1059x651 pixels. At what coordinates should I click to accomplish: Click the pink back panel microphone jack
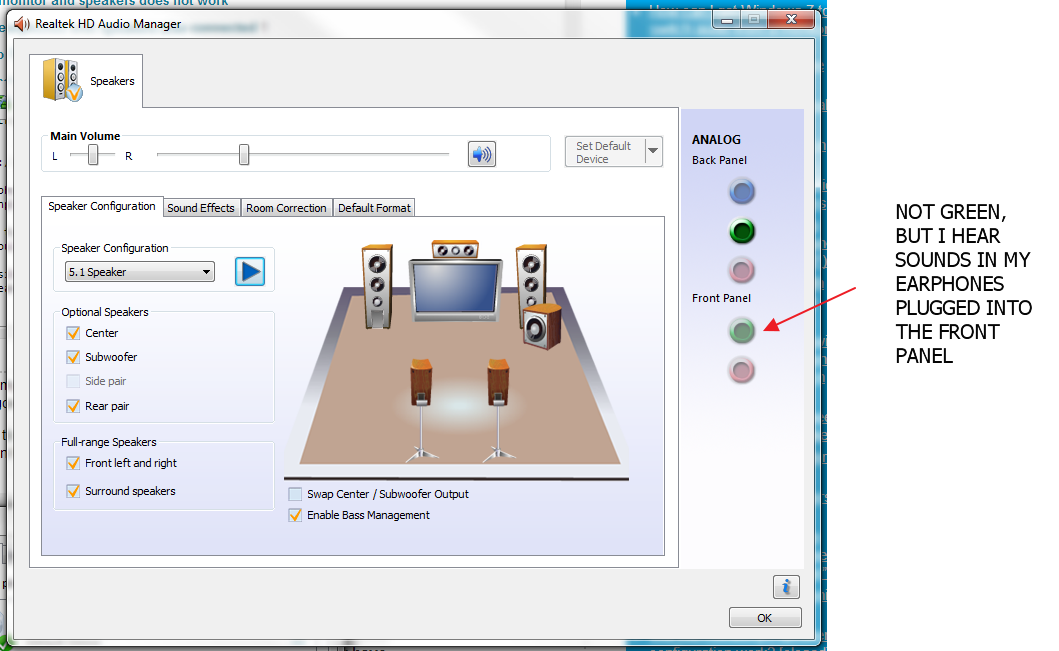[x=742, y=270]
